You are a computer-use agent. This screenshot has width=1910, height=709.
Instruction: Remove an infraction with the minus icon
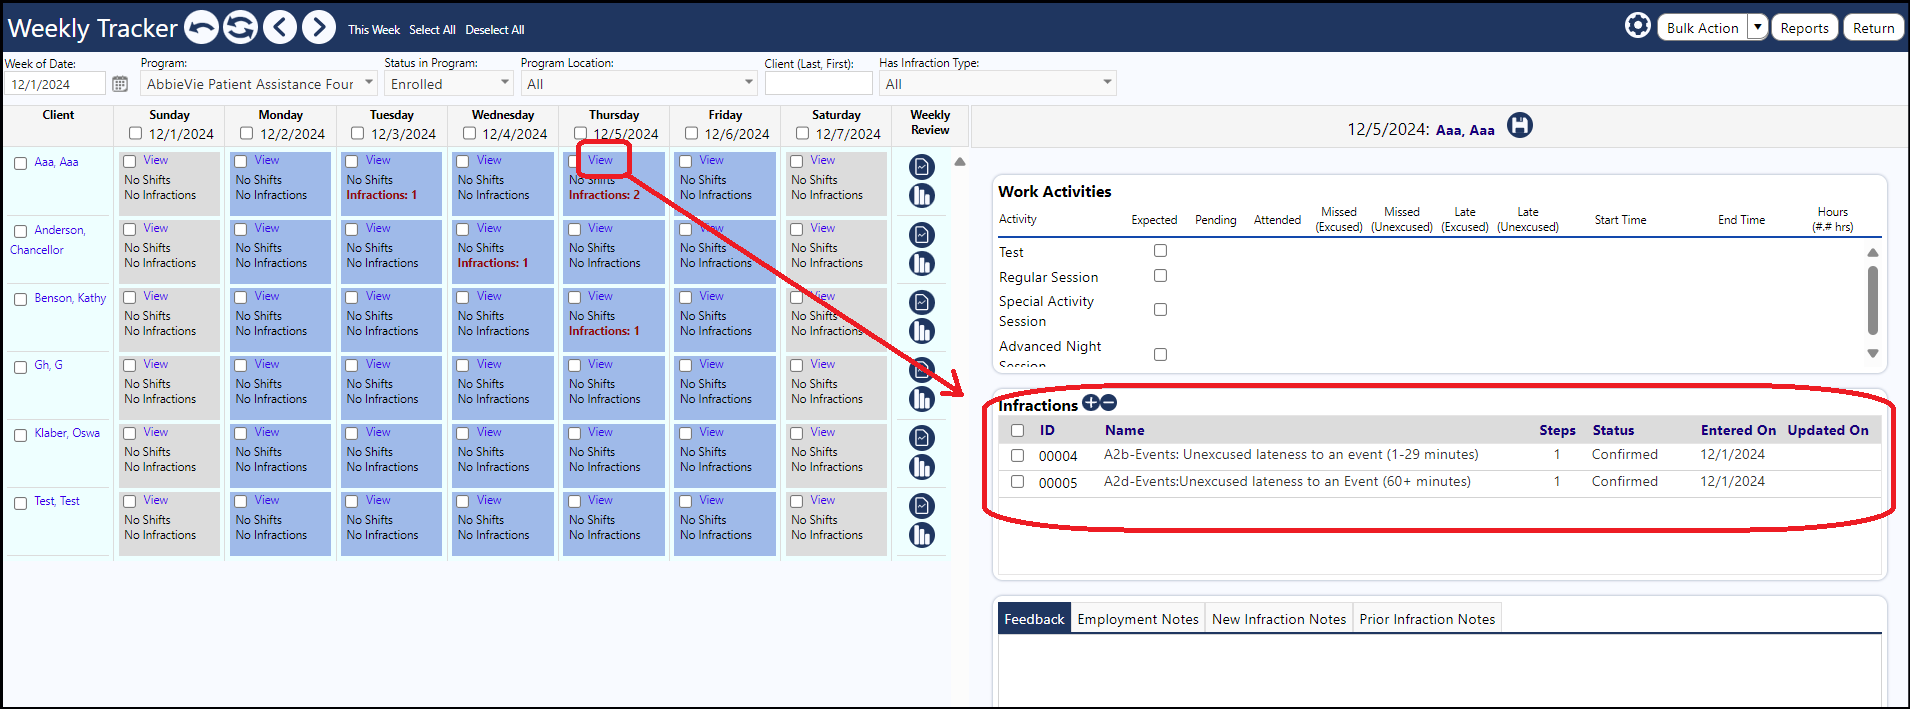[x=1108, y=403]
